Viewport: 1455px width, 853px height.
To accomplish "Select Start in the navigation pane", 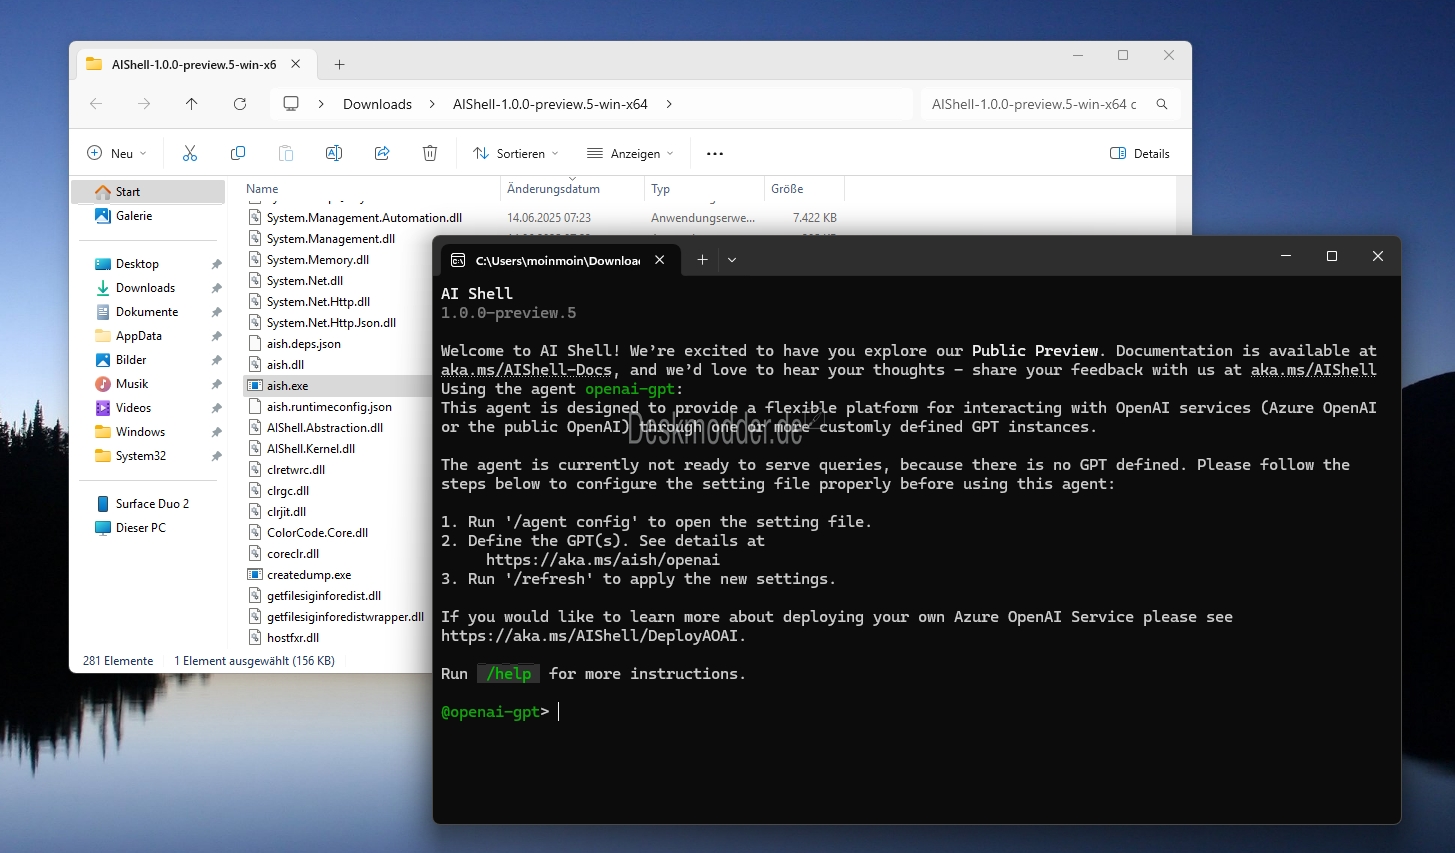I will (150, 192).
